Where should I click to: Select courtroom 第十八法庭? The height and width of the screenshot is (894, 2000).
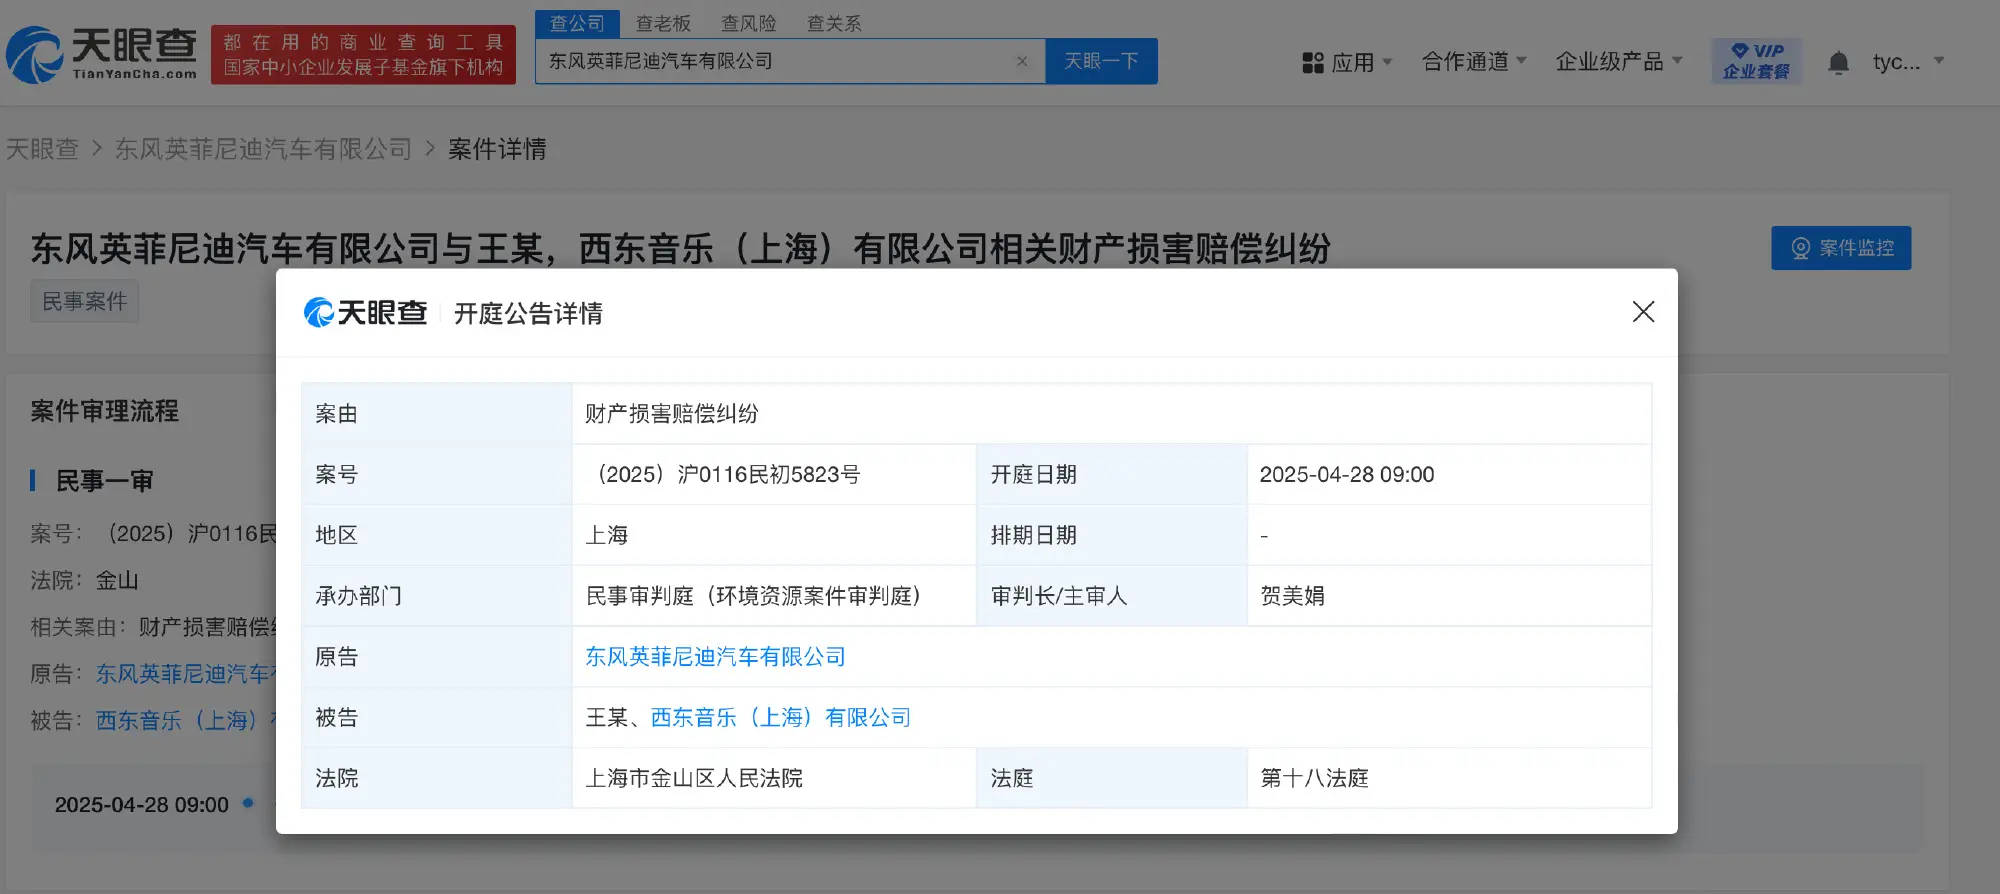coord(1314,778)
